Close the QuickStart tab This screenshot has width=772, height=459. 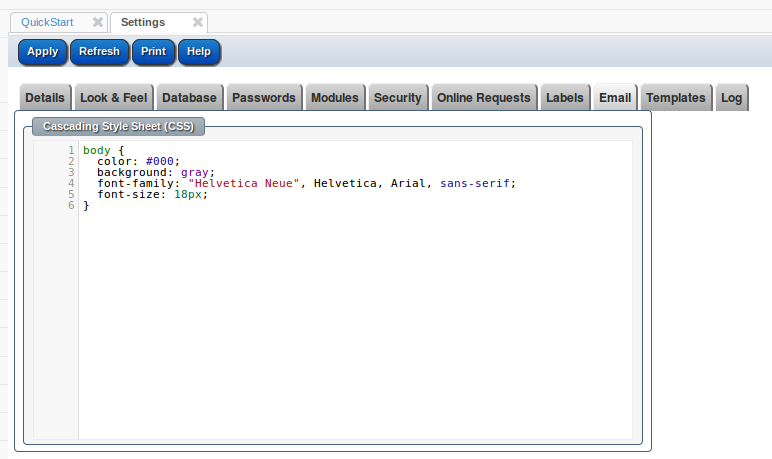(x=97, y=22)
